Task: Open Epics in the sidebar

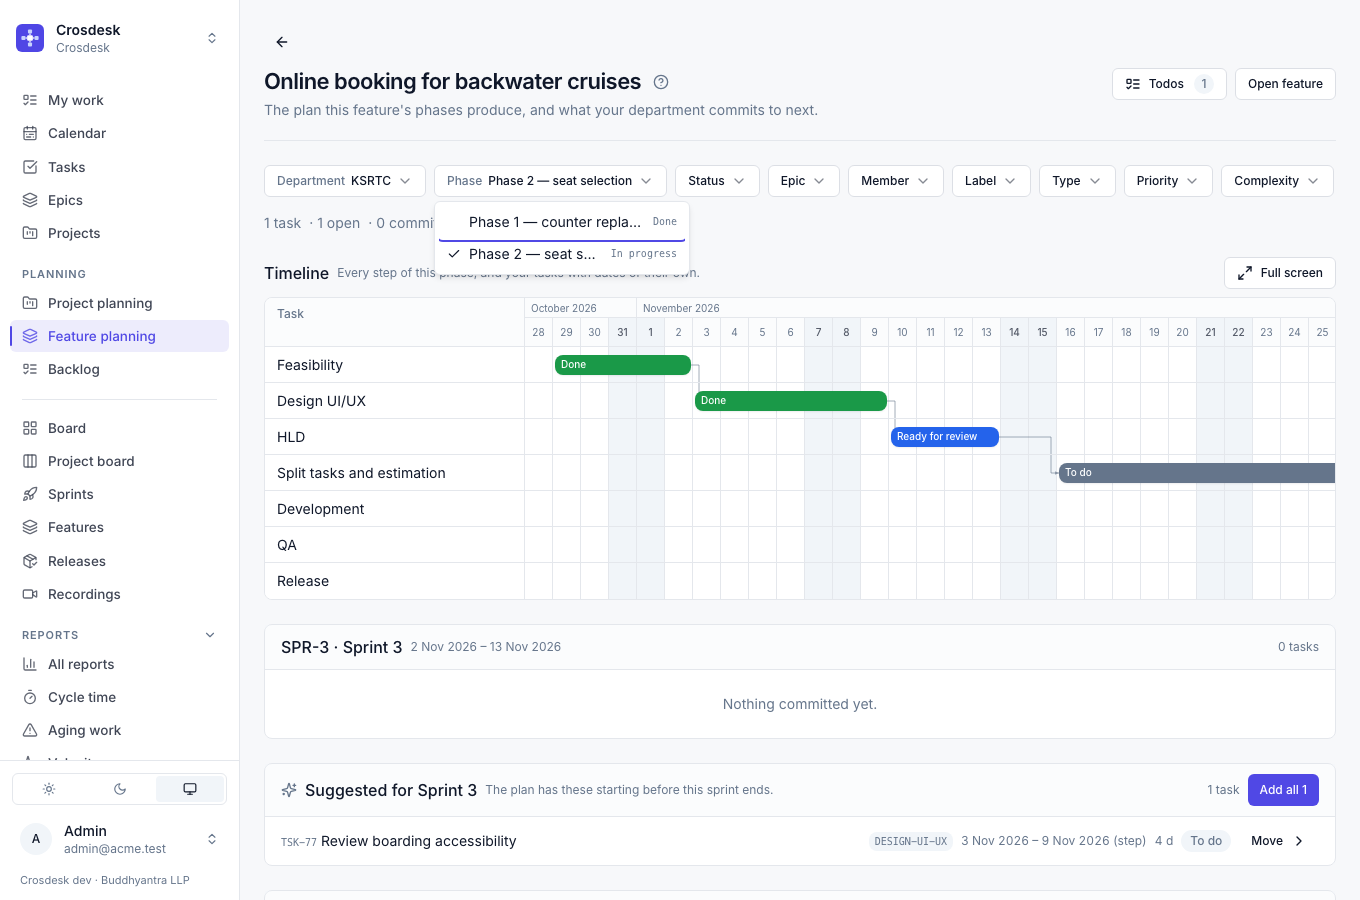Action: point(119,200)
